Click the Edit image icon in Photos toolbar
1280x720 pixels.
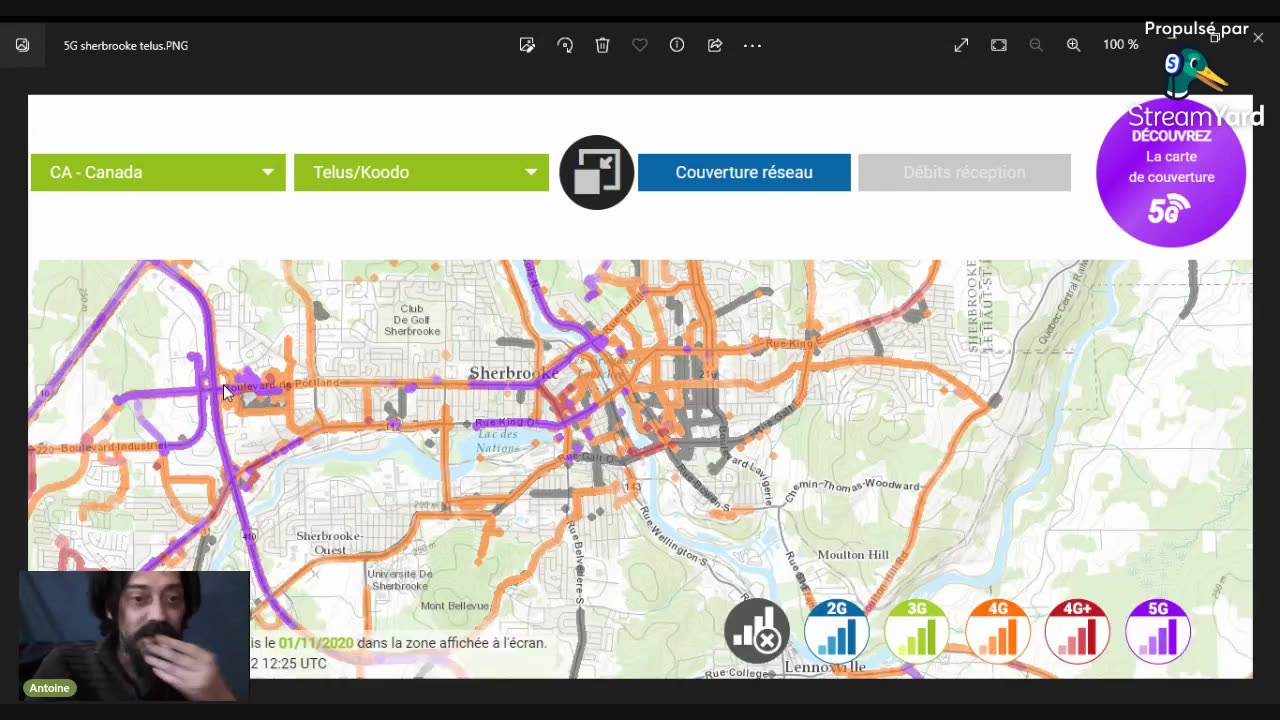point(527,45)
